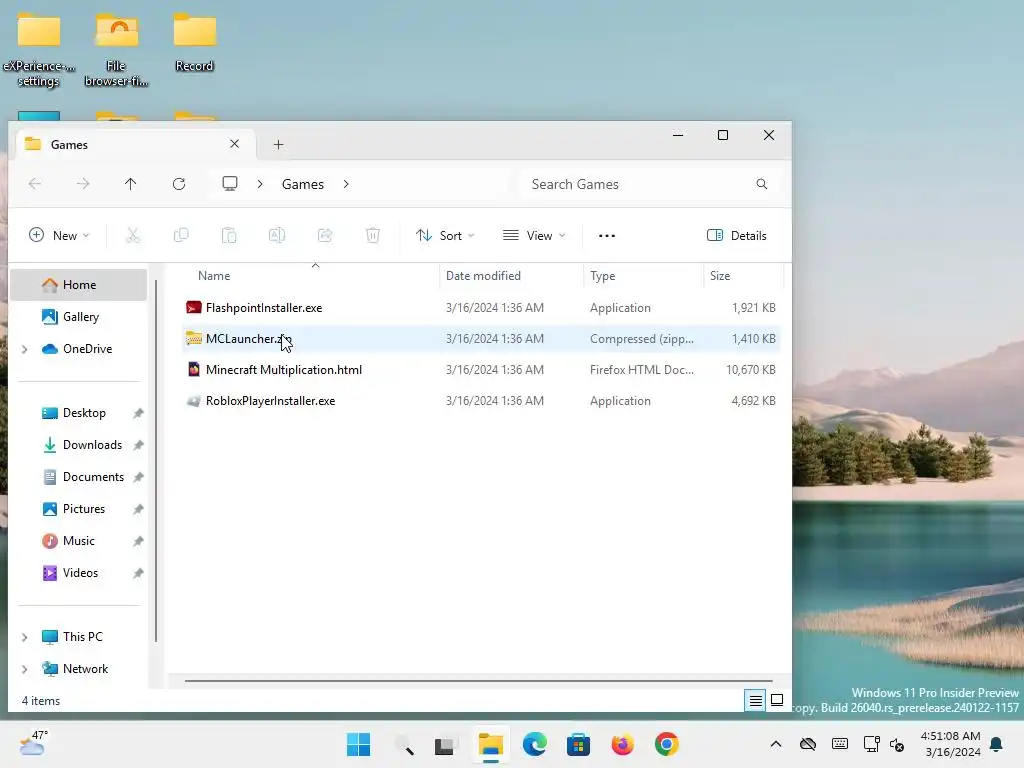Open Gallery in navigation pane
Screen dimensions: 1024x768
pos(78,317)
